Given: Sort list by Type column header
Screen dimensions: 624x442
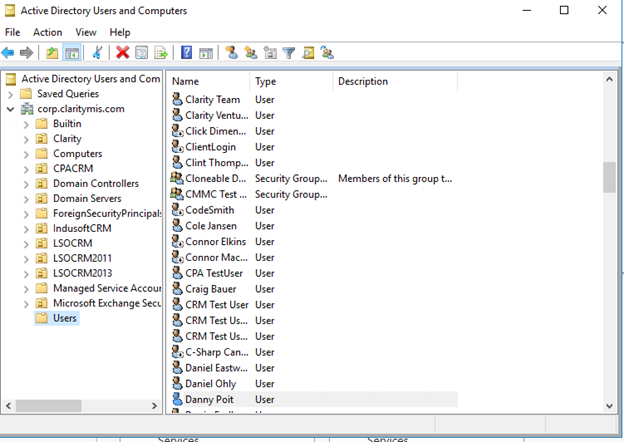Looking at the screenshot, I should (291, 81).
